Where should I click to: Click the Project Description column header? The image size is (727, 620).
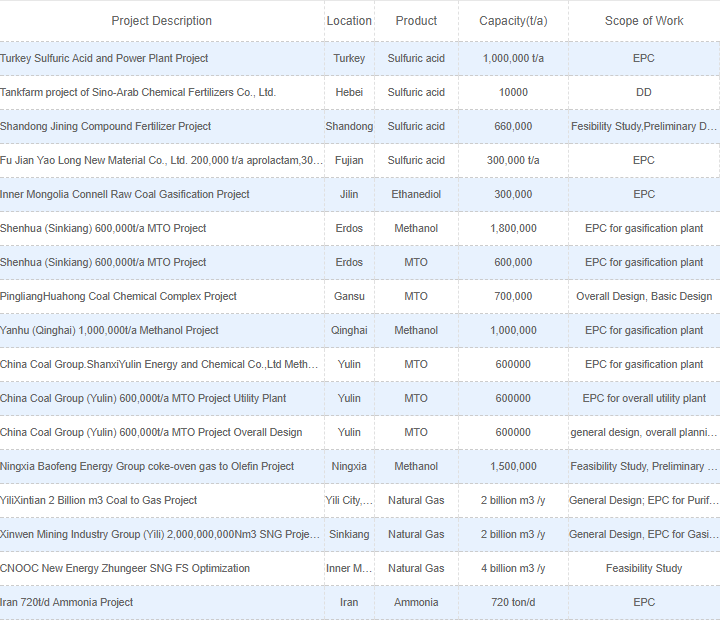(161, 21)
